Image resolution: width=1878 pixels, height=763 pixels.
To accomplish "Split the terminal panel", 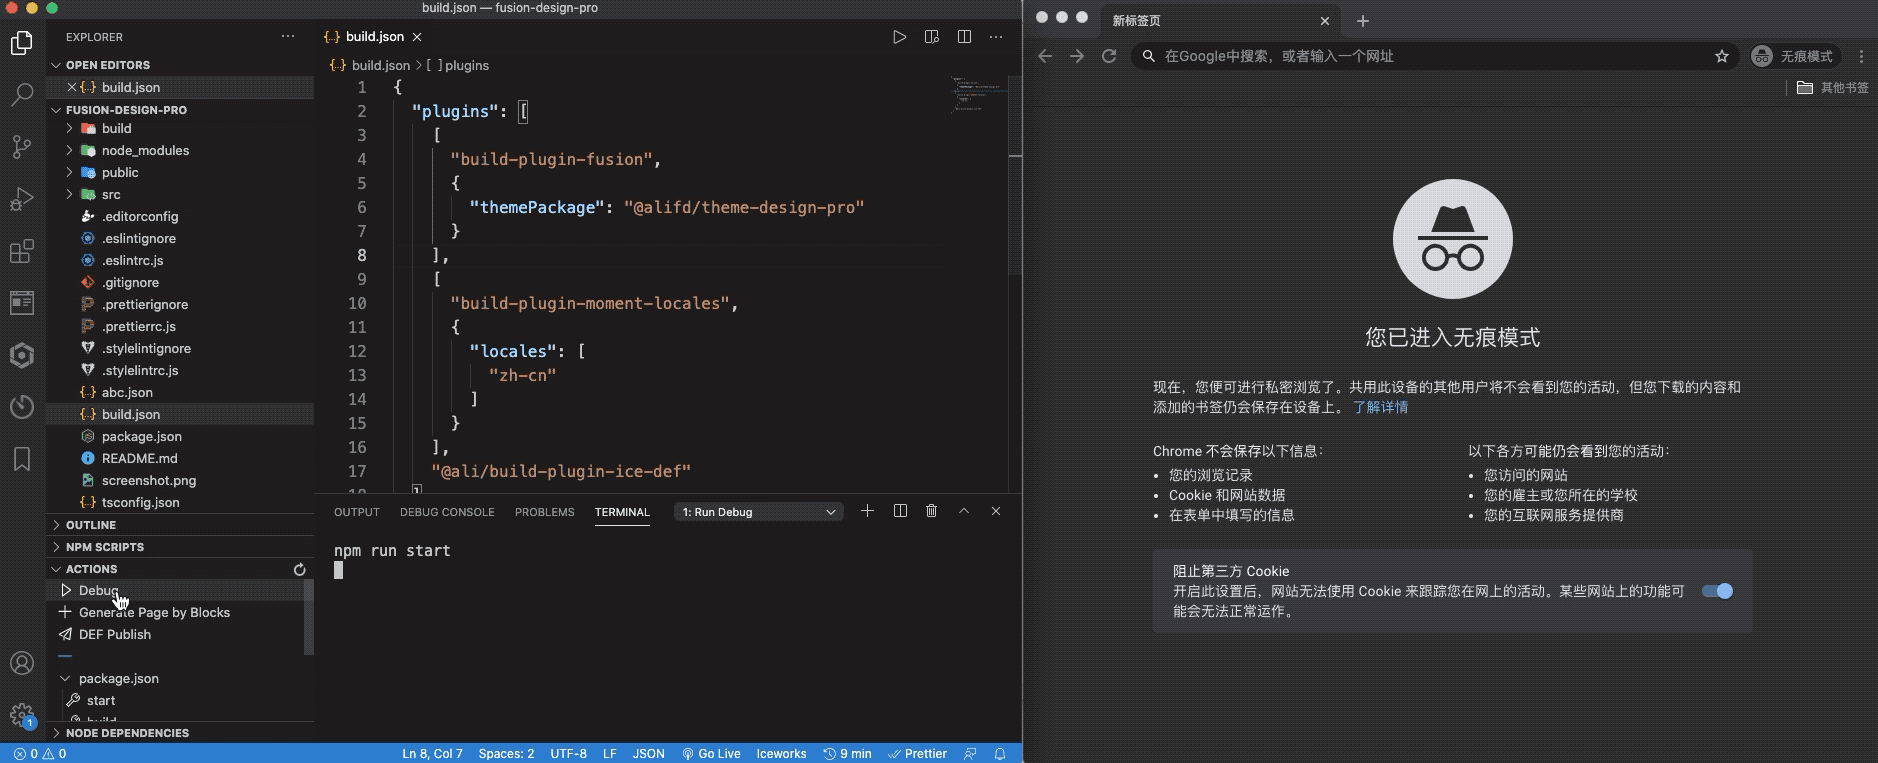I will [x=900, y=511].
